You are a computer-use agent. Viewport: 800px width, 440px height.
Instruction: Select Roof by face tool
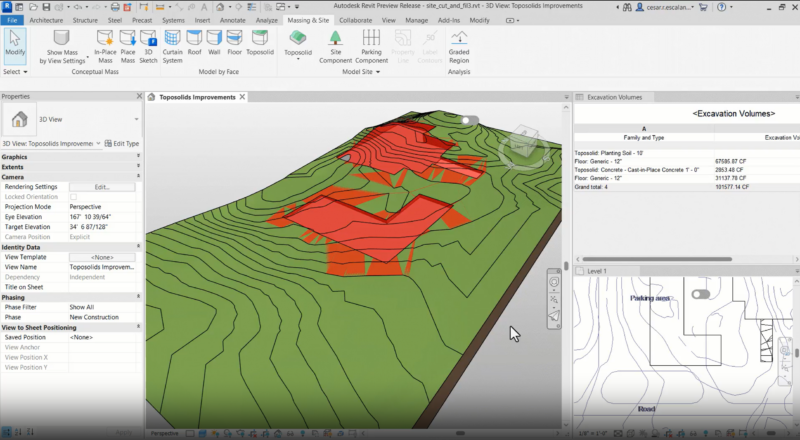pyautogui.click(x=194, y=43)
